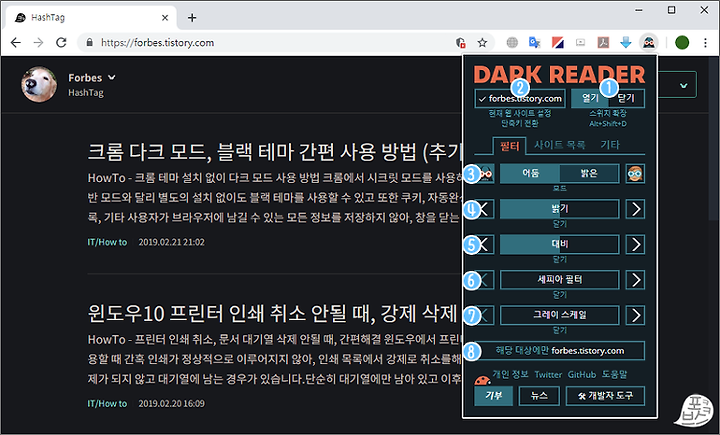Click the blue download arrow extension icon

pyautogui.click(x=626, y=43)
